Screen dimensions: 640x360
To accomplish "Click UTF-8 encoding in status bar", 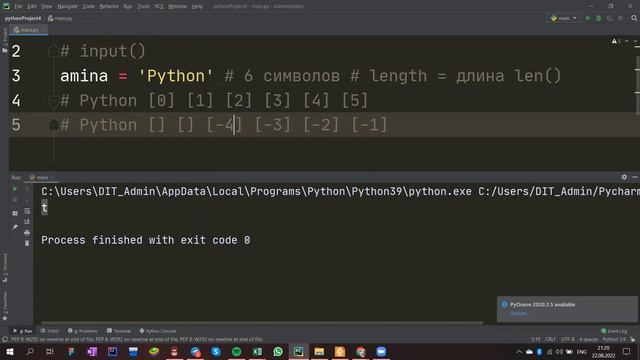I will [568, 340].
